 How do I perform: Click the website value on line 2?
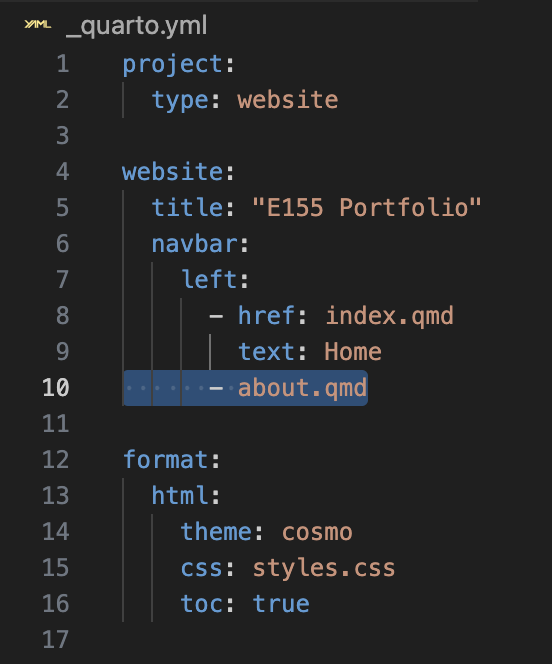[288, 100]
